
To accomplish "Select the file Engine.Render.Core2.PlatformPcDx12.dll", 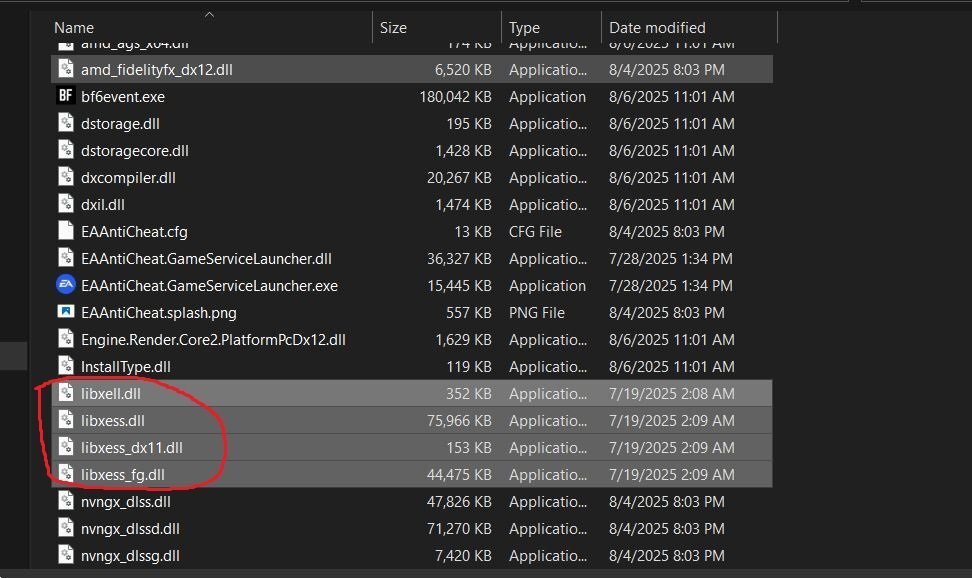I will 213,339.
